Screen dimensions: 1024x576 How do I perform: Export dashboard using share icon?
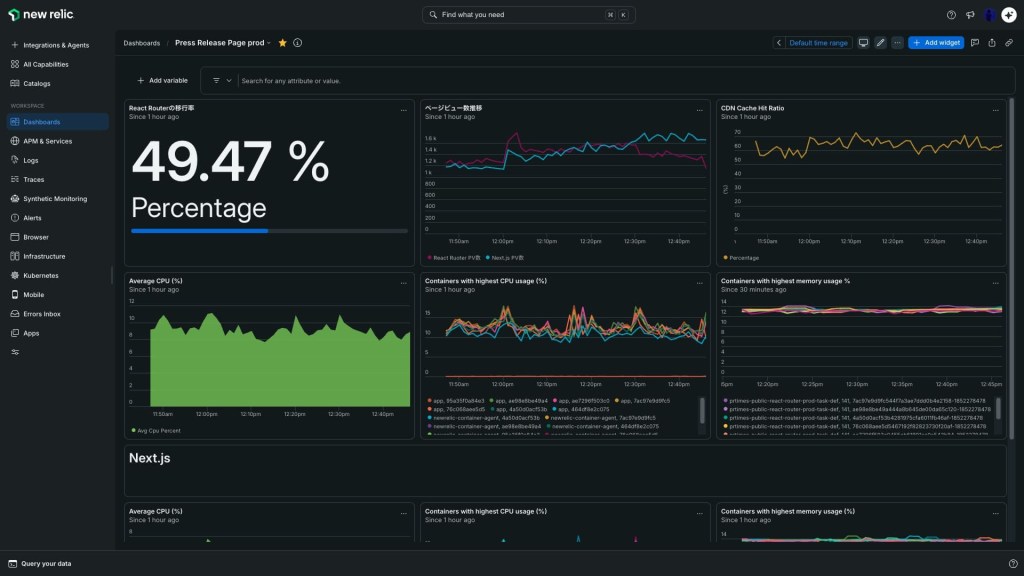(992, 42)
